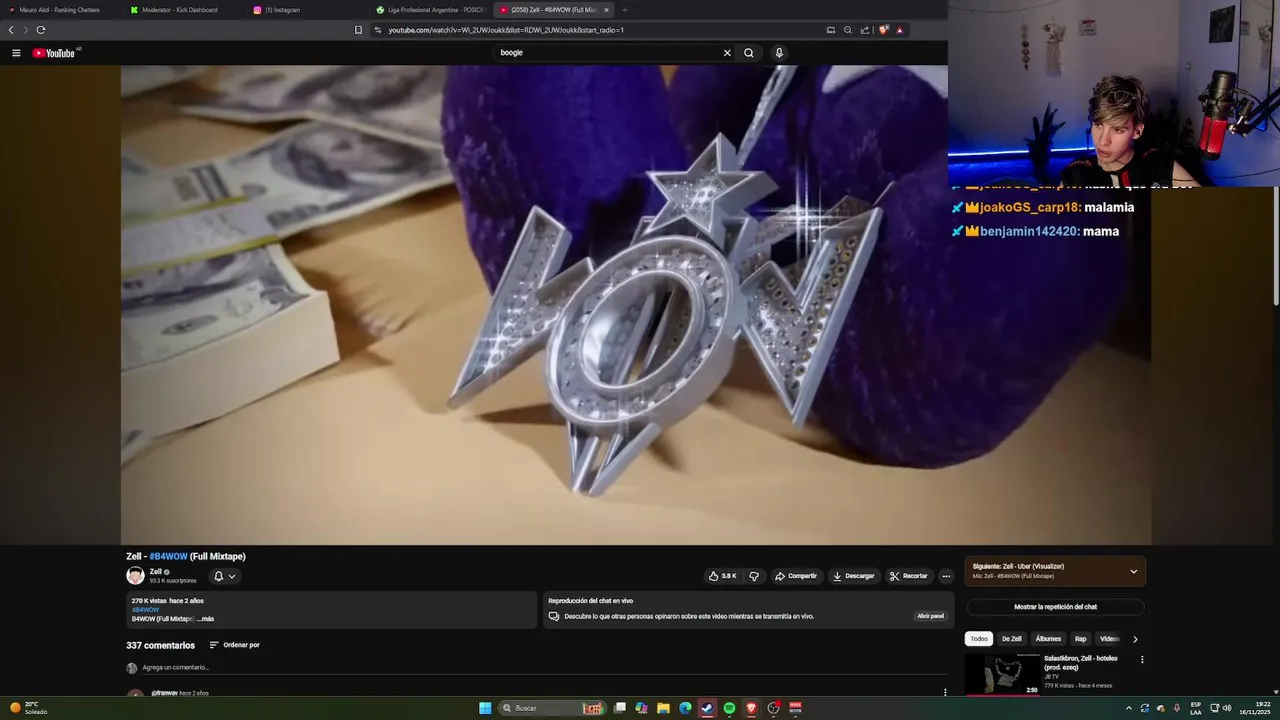Select the De Zell filter chip

(x=1012, y=639)
